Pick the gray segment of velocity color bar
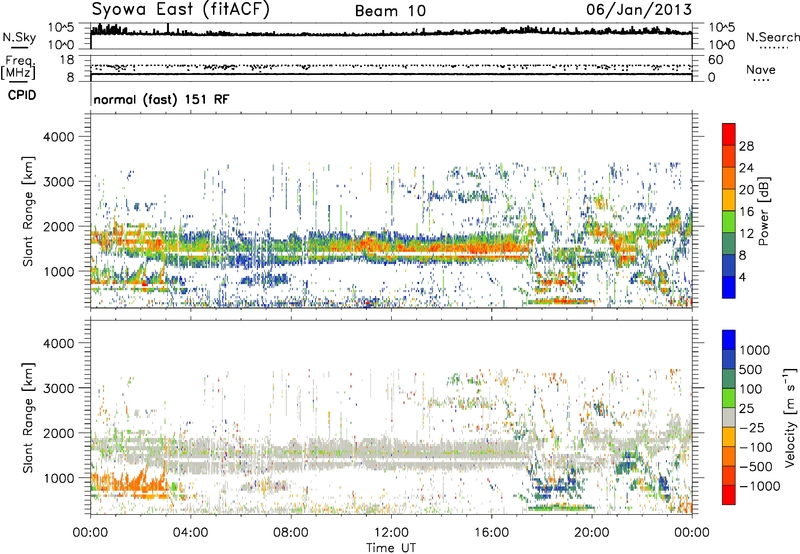 [729, 418]
